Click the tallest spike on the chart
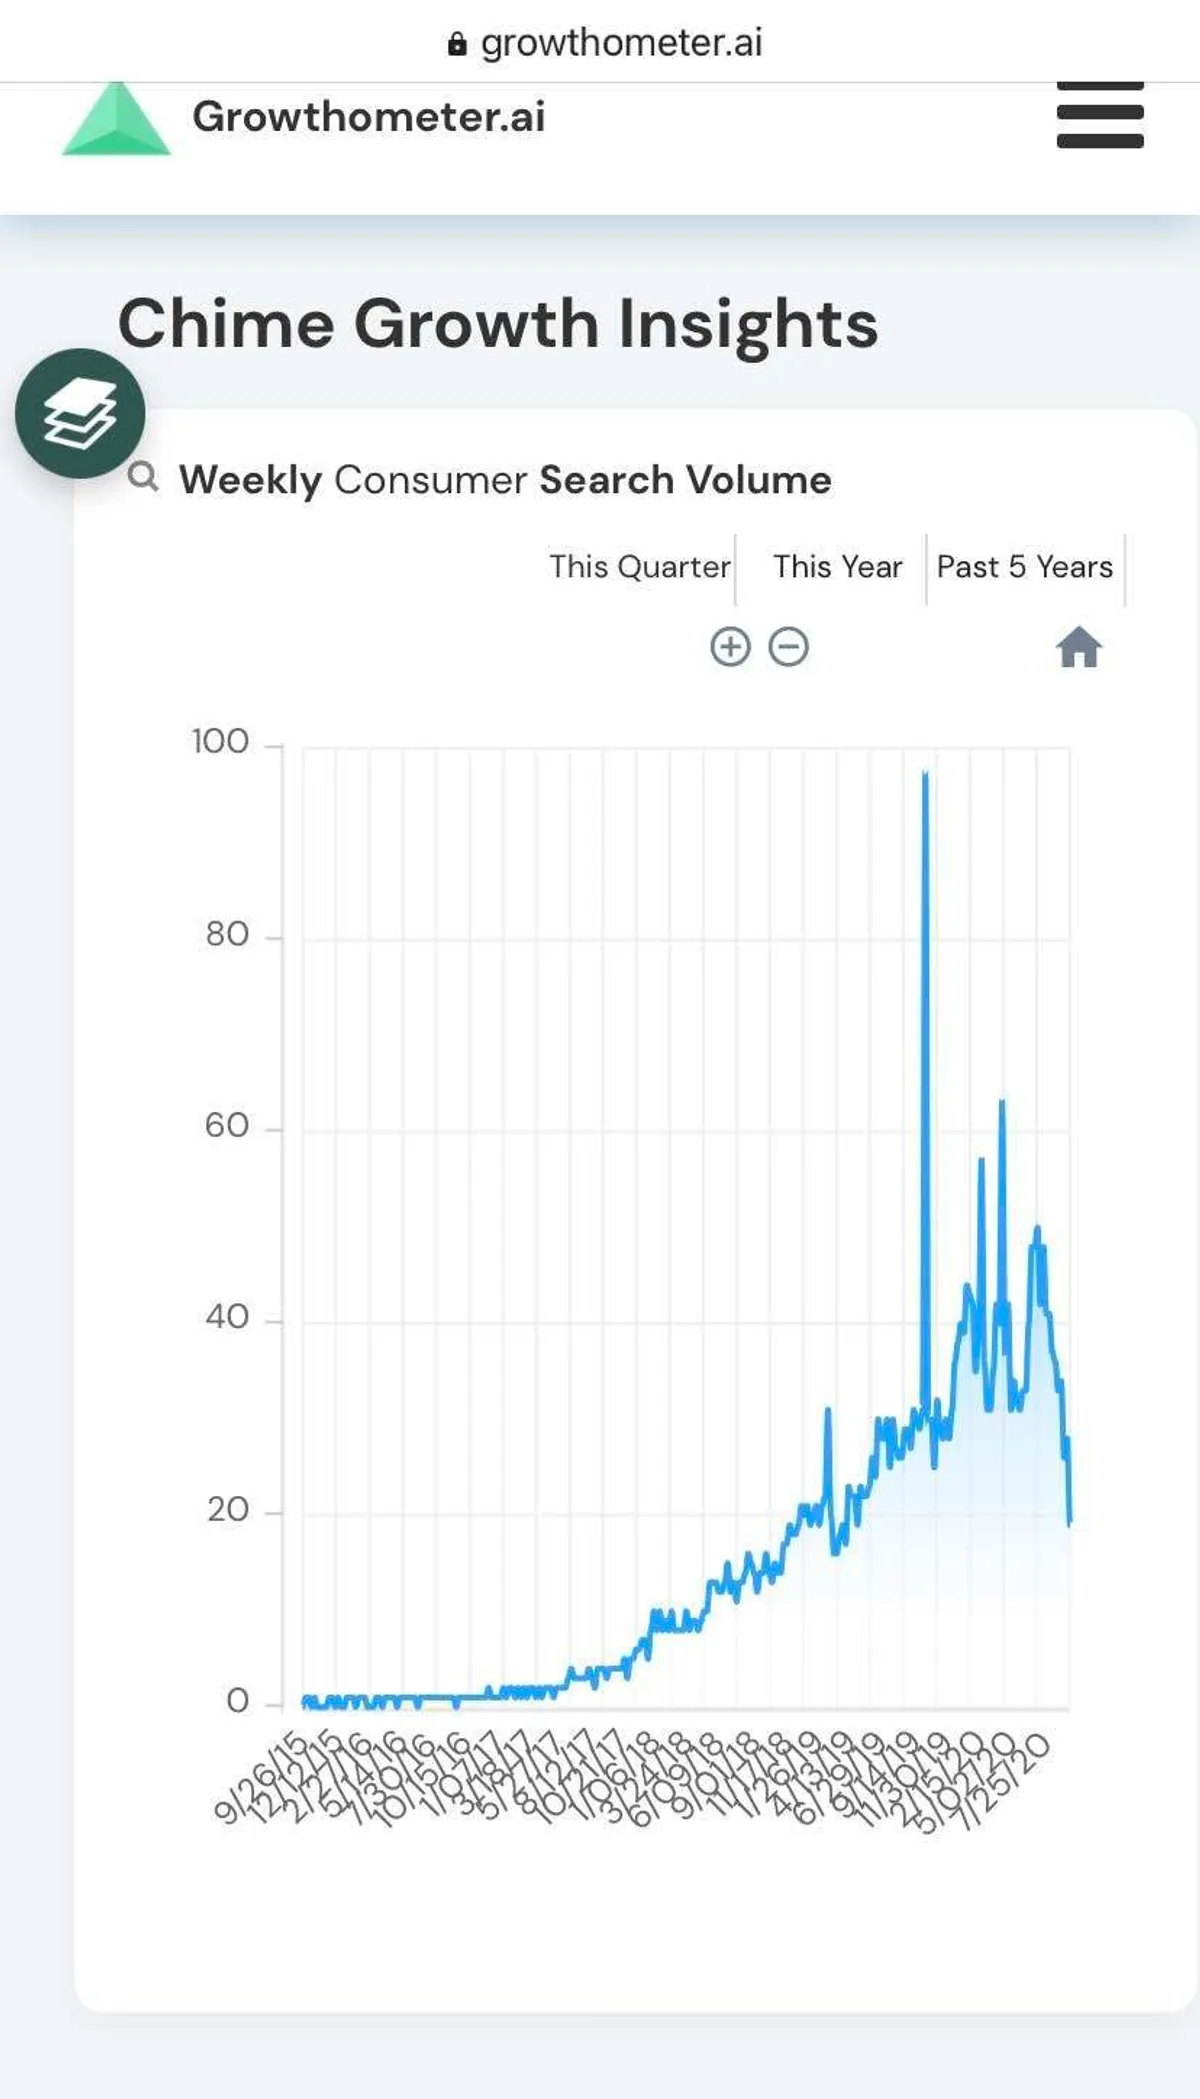Screen dimensions: 1200x2099 click(925, 776)
